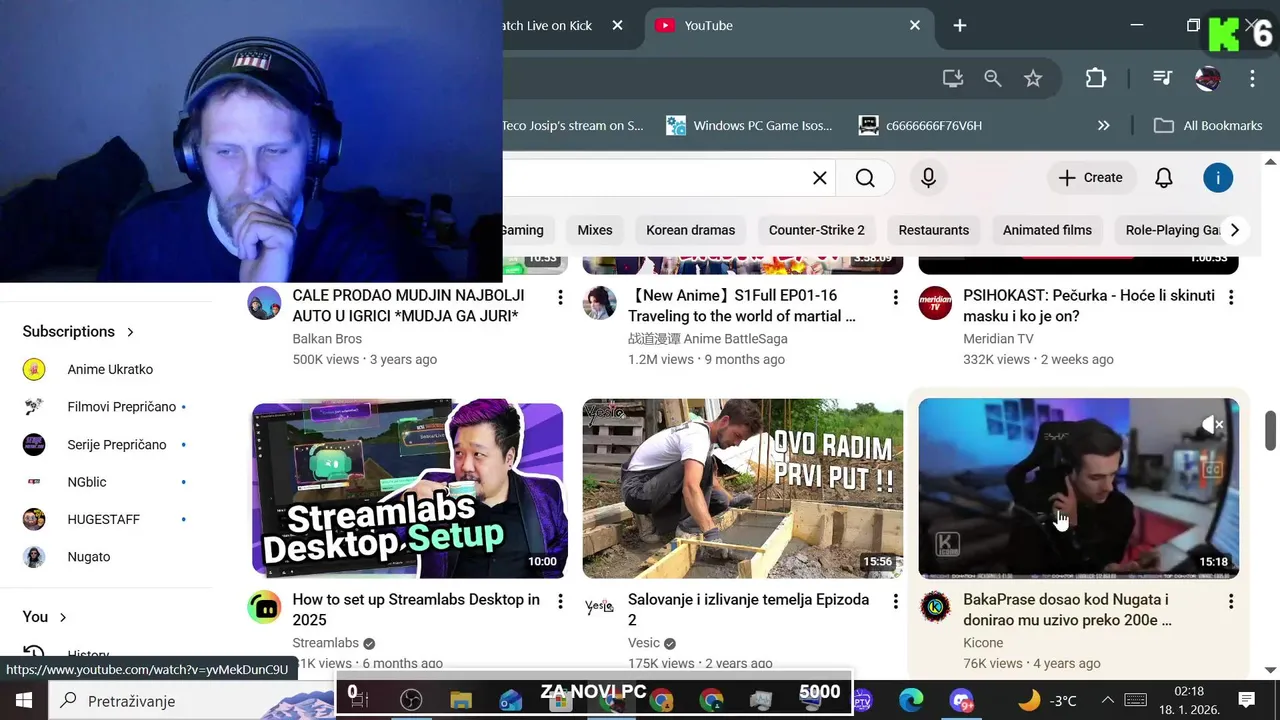Open options for BakaPrase video
Image resolution: width=1280 pixels, height=720 pixels.
click(1231, 601)
